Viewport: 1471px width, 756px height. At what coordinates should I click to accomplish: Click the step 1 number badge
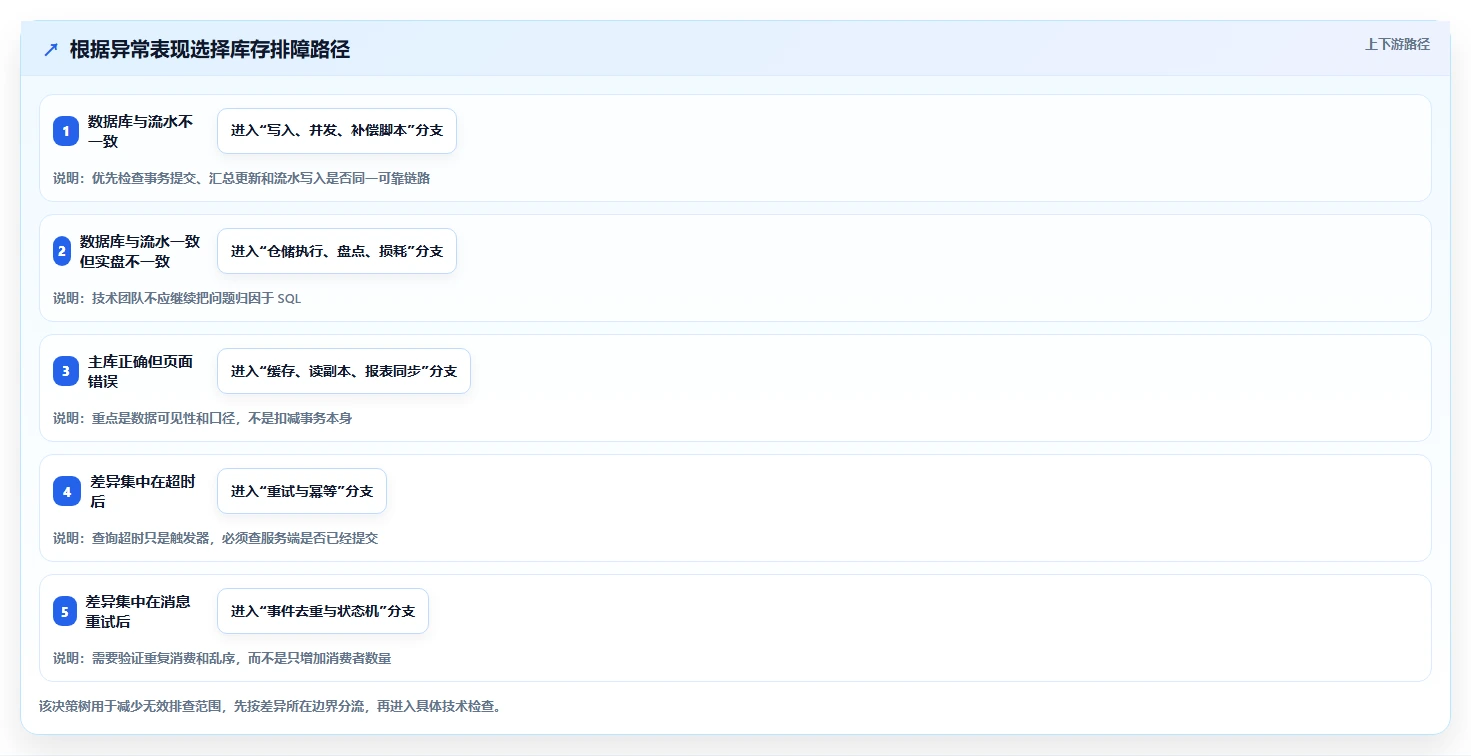point(66,131)
